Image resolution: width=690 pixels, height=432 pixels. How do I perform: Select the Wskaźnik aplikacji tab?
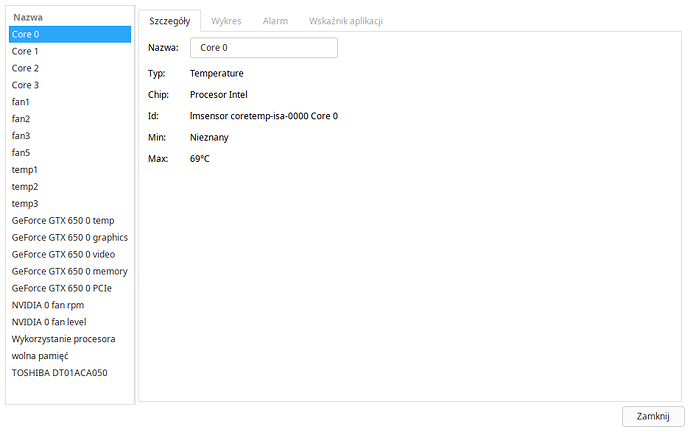click(x=344, y=20)
